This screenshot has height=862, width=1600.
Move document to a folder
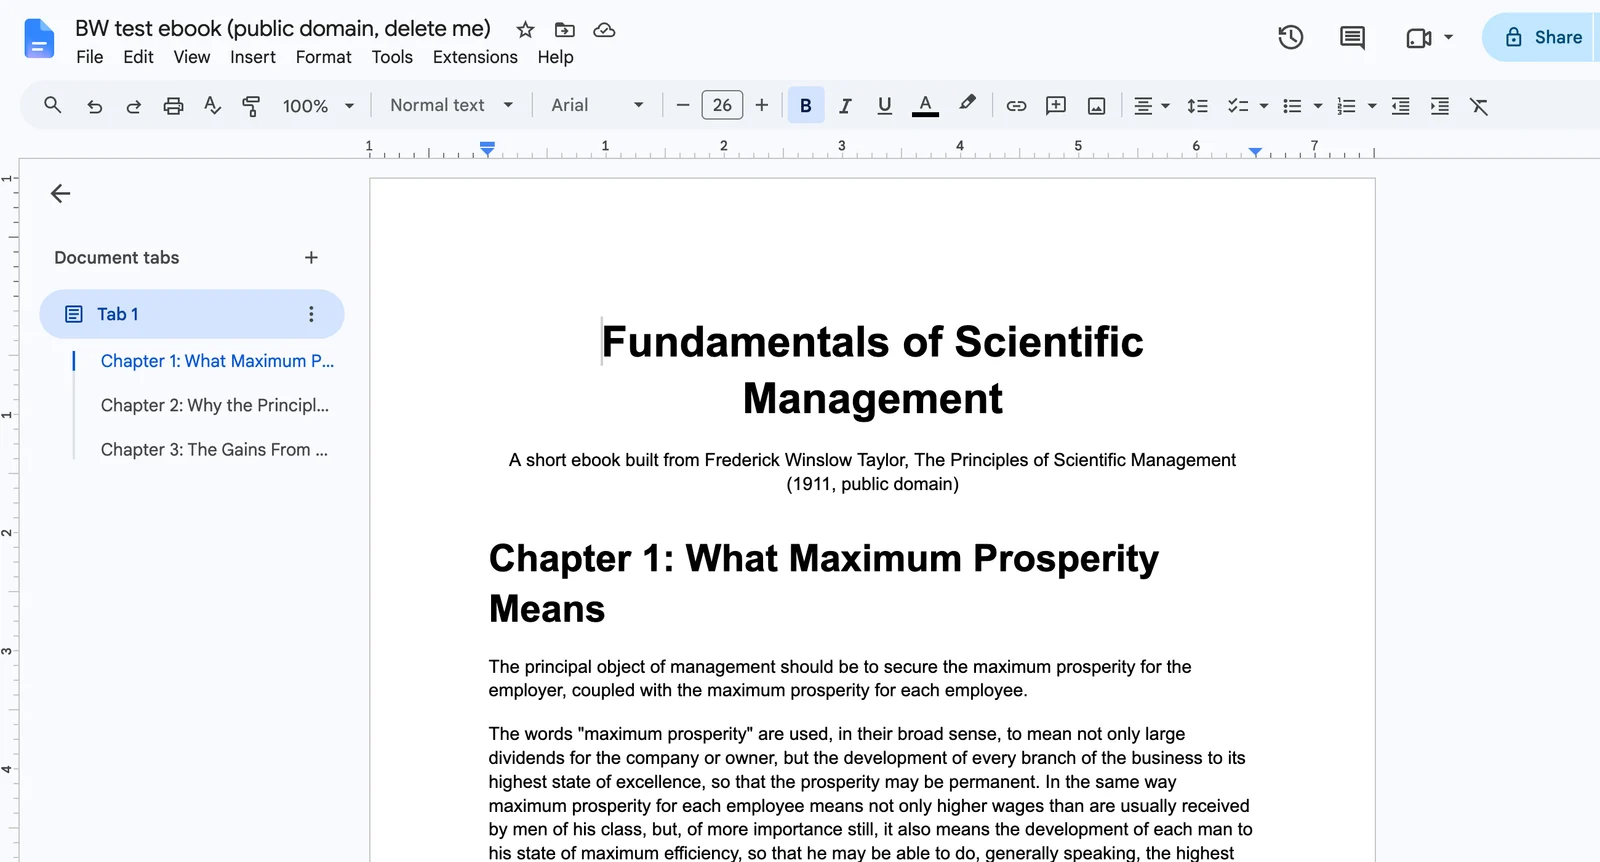(565, 30)
